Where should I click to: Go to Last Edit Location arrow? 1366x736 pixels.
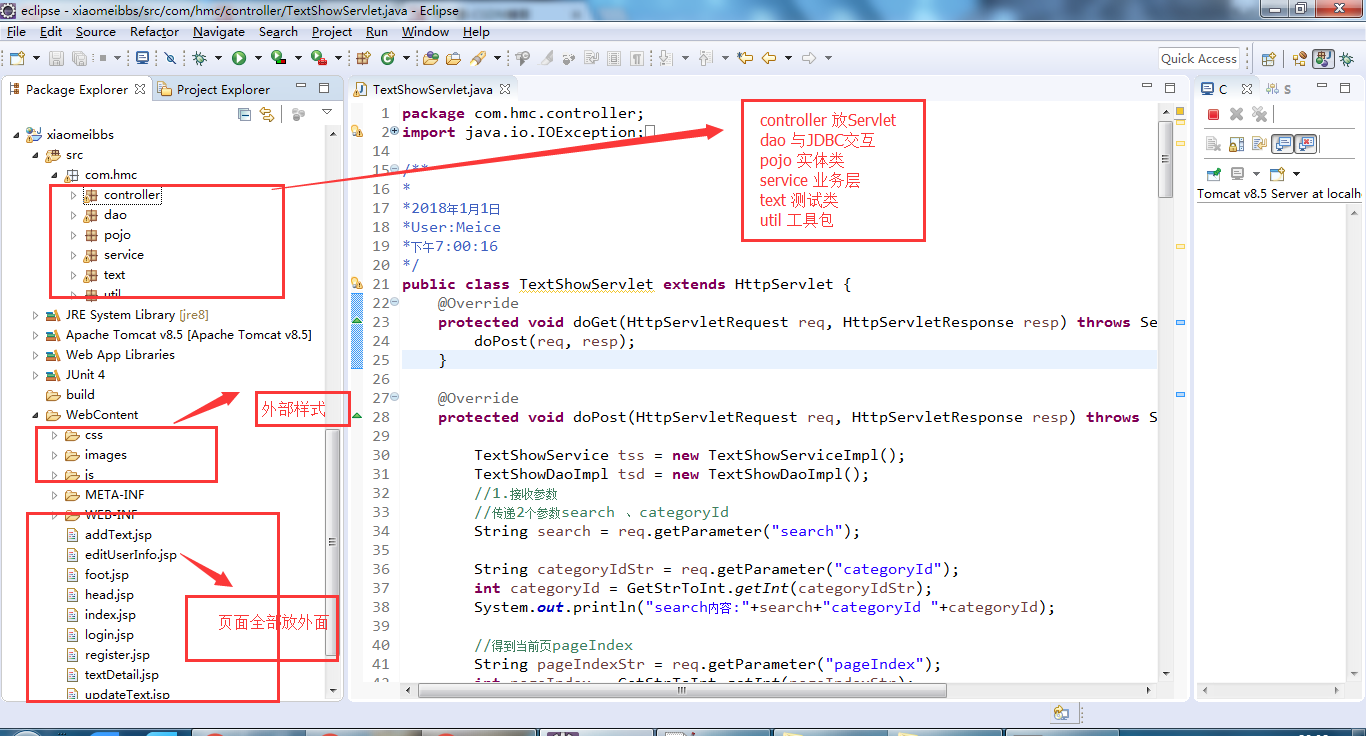[745, 59]
